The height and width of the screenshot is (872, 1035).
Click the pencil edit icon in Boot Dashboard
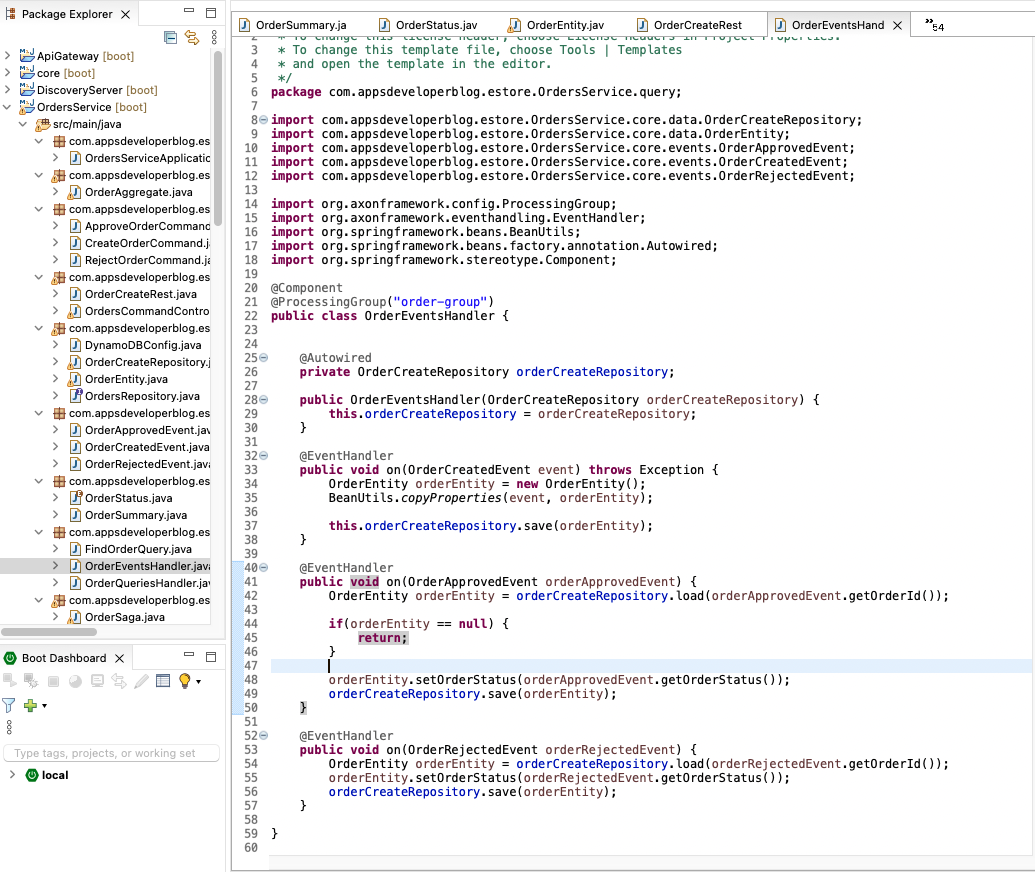click(x=141, y=682)
